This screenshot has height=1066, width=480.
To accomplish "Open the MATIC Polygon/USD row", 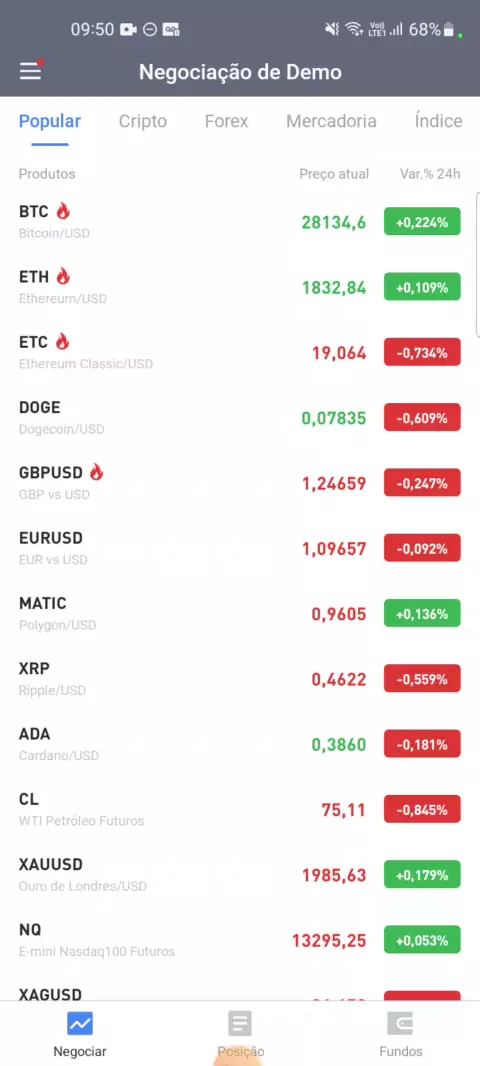I will coord(240,613).
